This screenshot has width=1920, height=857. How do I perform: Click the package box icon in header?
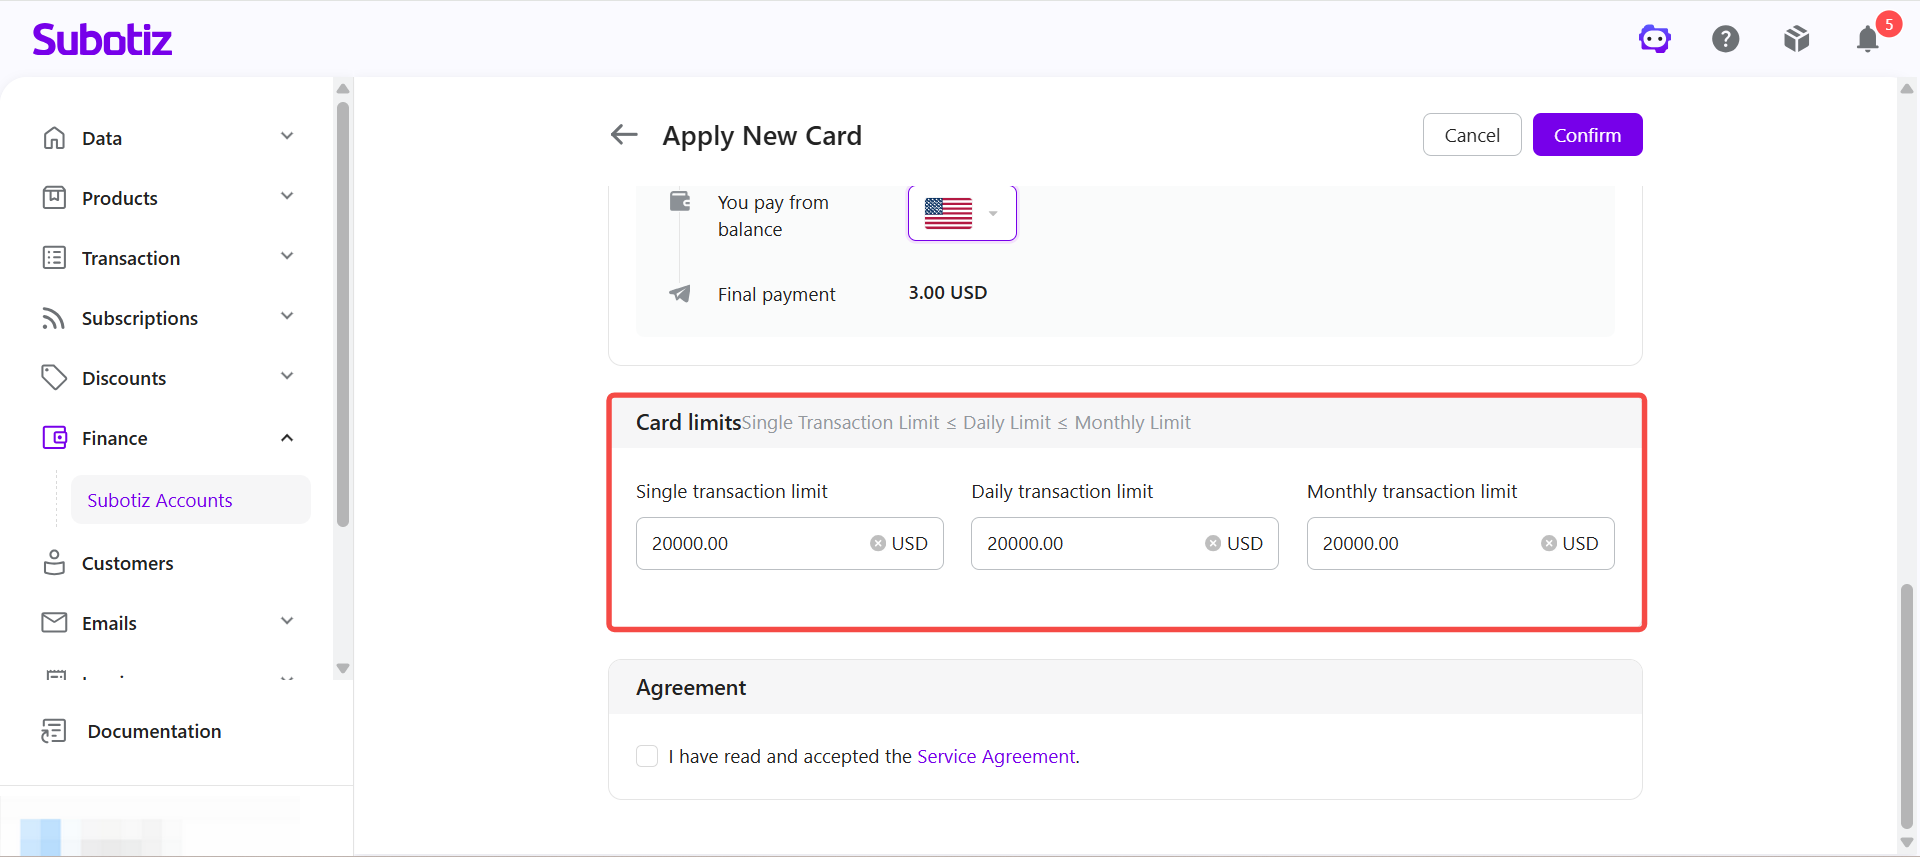[1797, 39]
